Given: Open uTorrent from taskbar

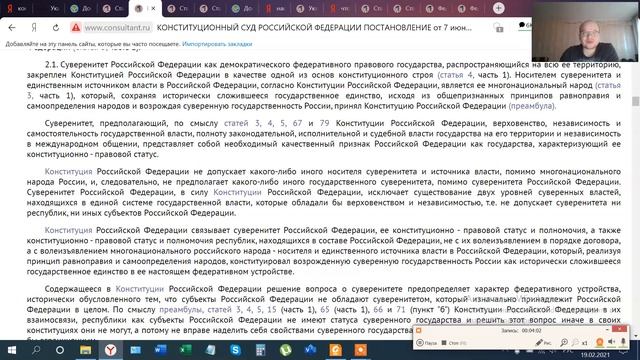Looking at the screenshot, I should click(x=285, y=350).
